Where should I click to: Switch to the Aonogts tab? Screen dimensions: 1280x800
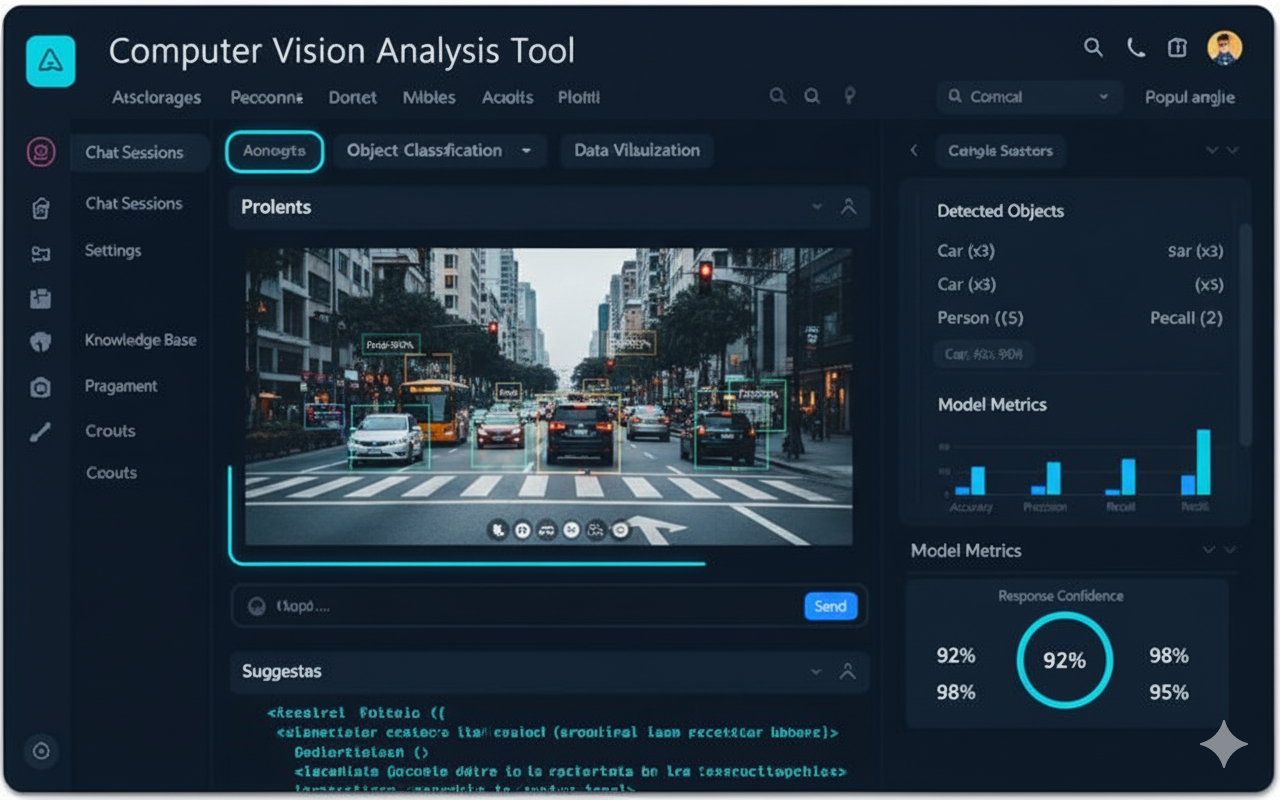(275, 151)
